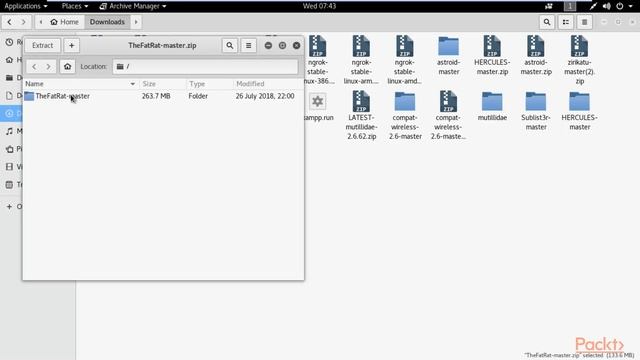
Task: Click the path bar right chevron in Files
Action: pos(136,22)
